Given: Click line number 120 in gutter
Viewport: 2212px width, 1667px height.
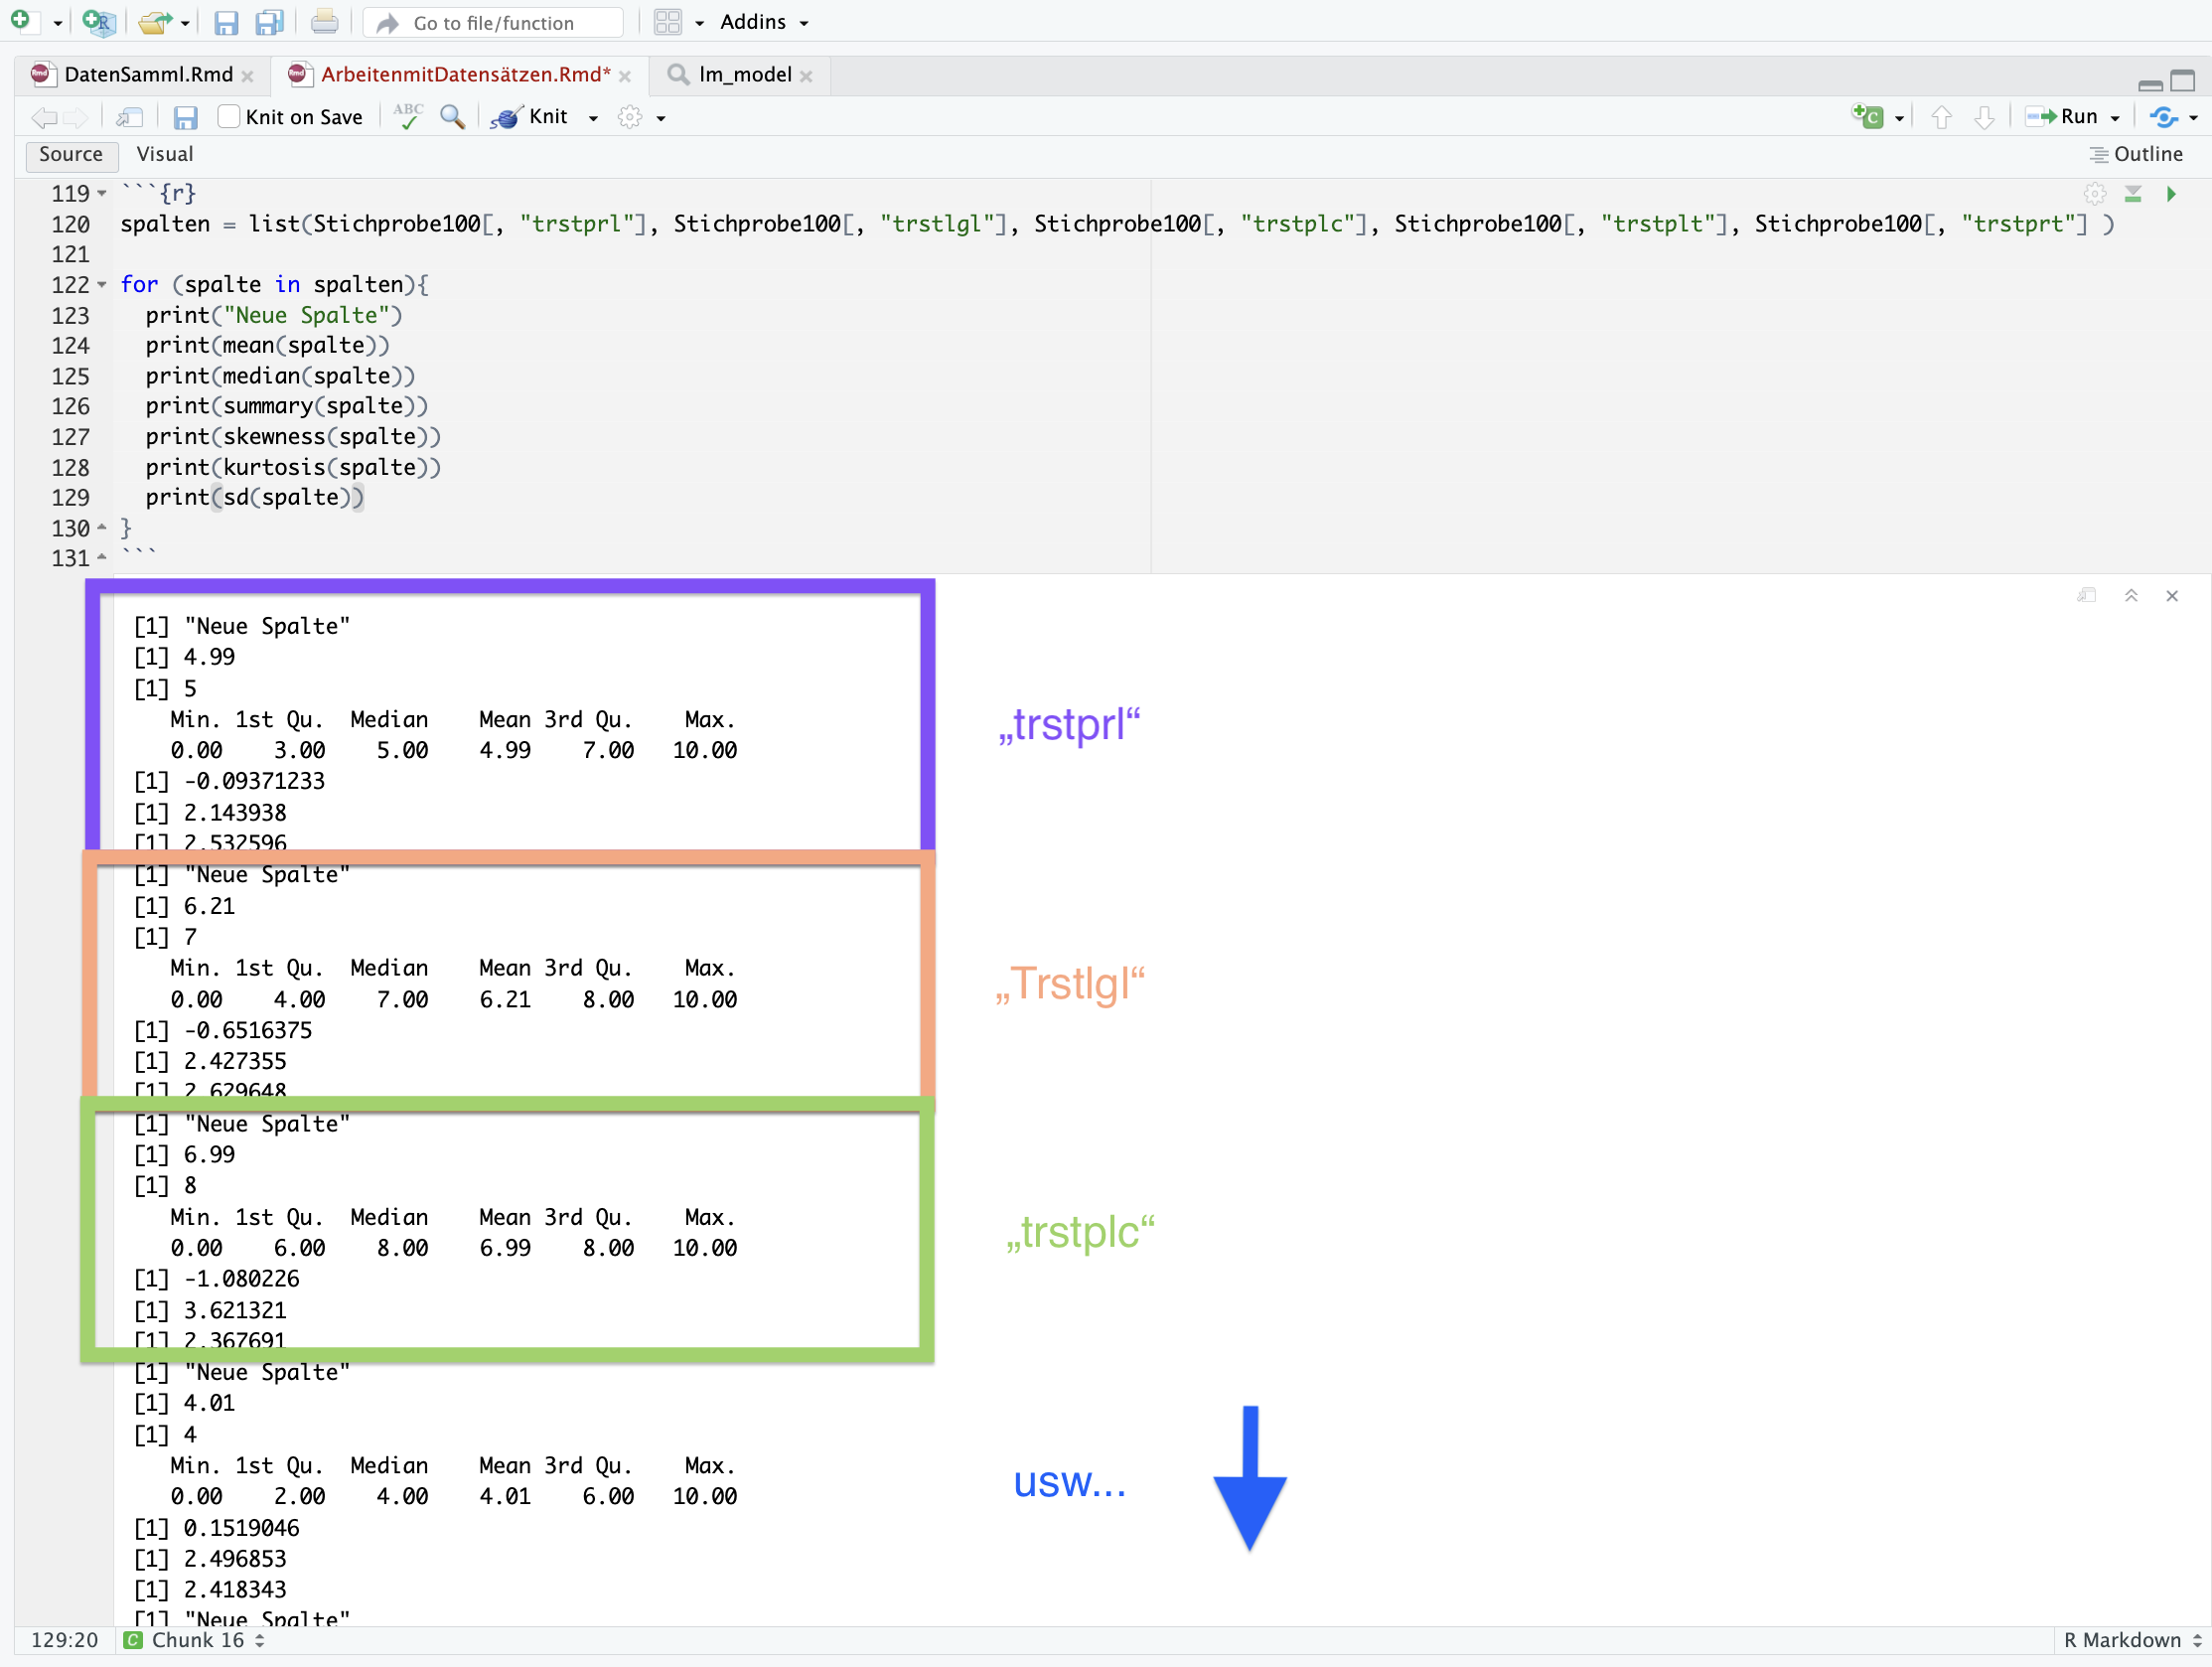Looking at the screenshot, I should click(70, 224).
